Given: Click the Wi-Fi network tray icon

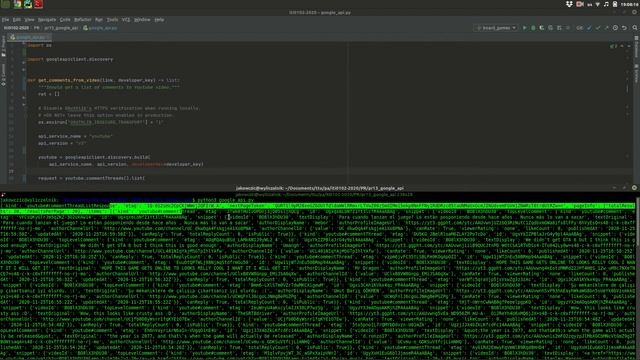Looking at the screenshot, I should pos(598,4).
